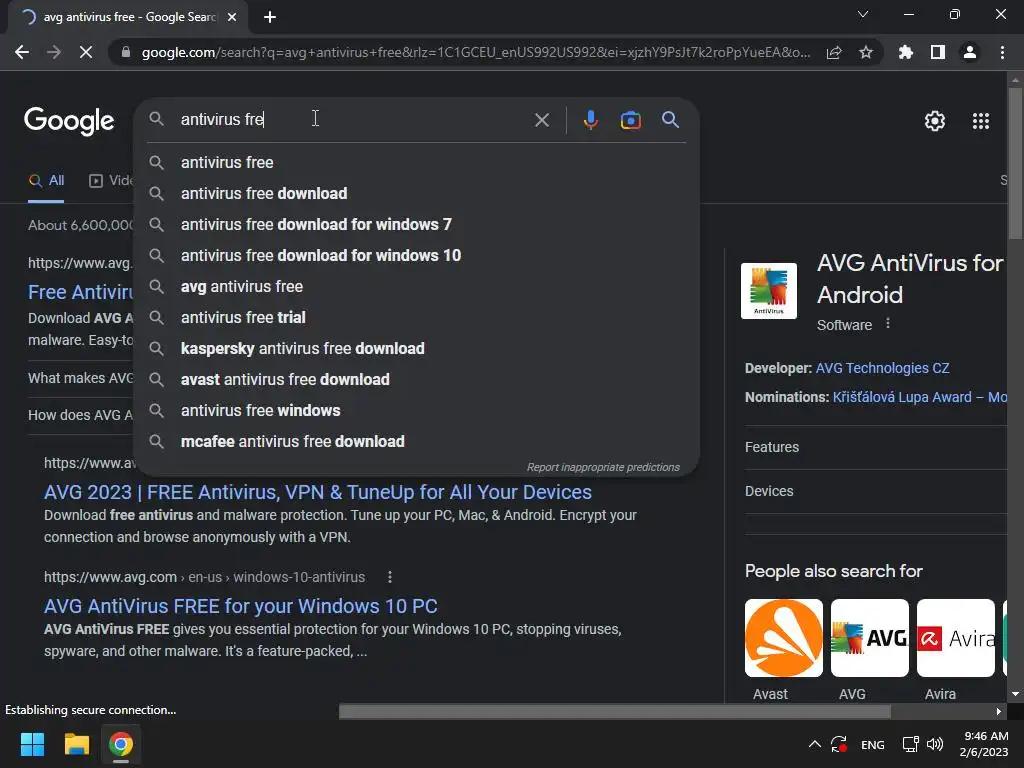Open 'Free Antivirus' first result title
Screen dimensions: 1024x768
pos(80,293)
